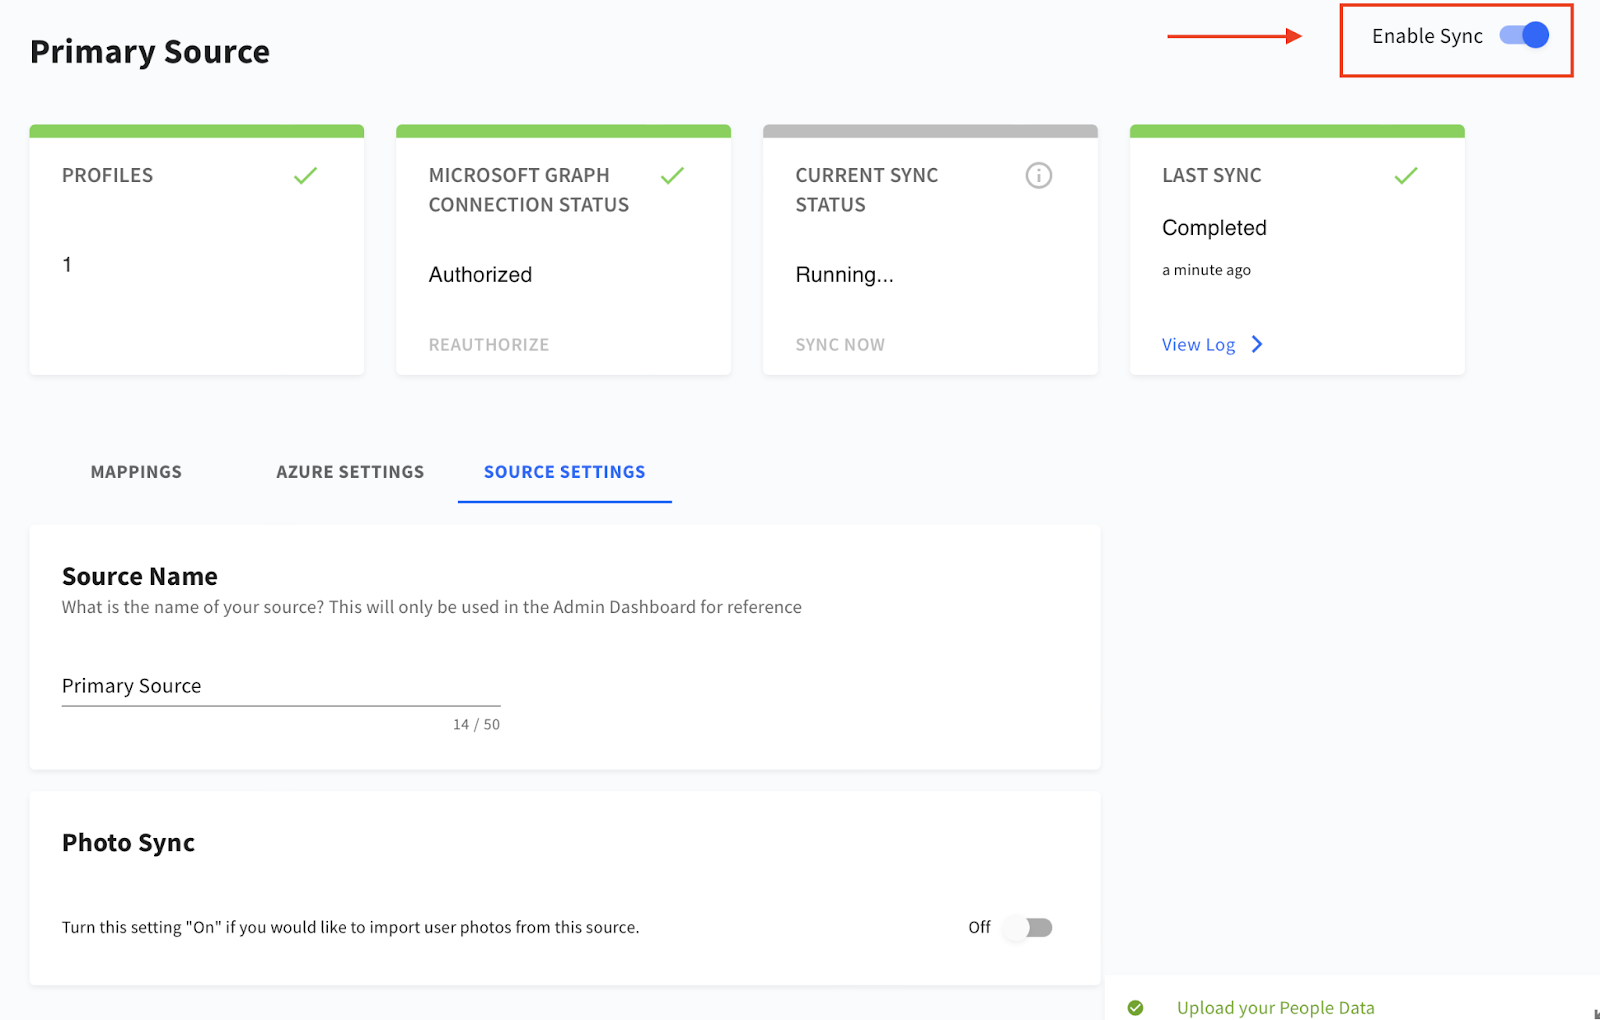This screenshot has height=1020, width=1600.
Task: Click the profile count '1'
Action: [67, 265]
